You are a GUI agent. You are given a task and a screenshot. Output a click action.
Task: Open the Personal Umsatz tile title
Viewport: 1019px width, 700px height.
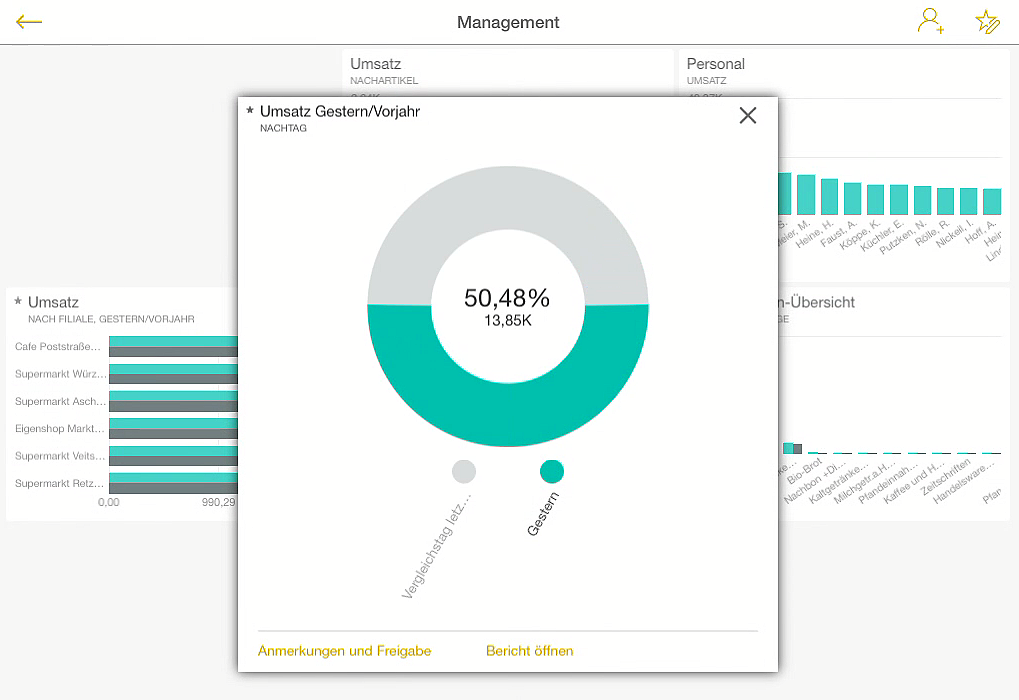[715, 64]
